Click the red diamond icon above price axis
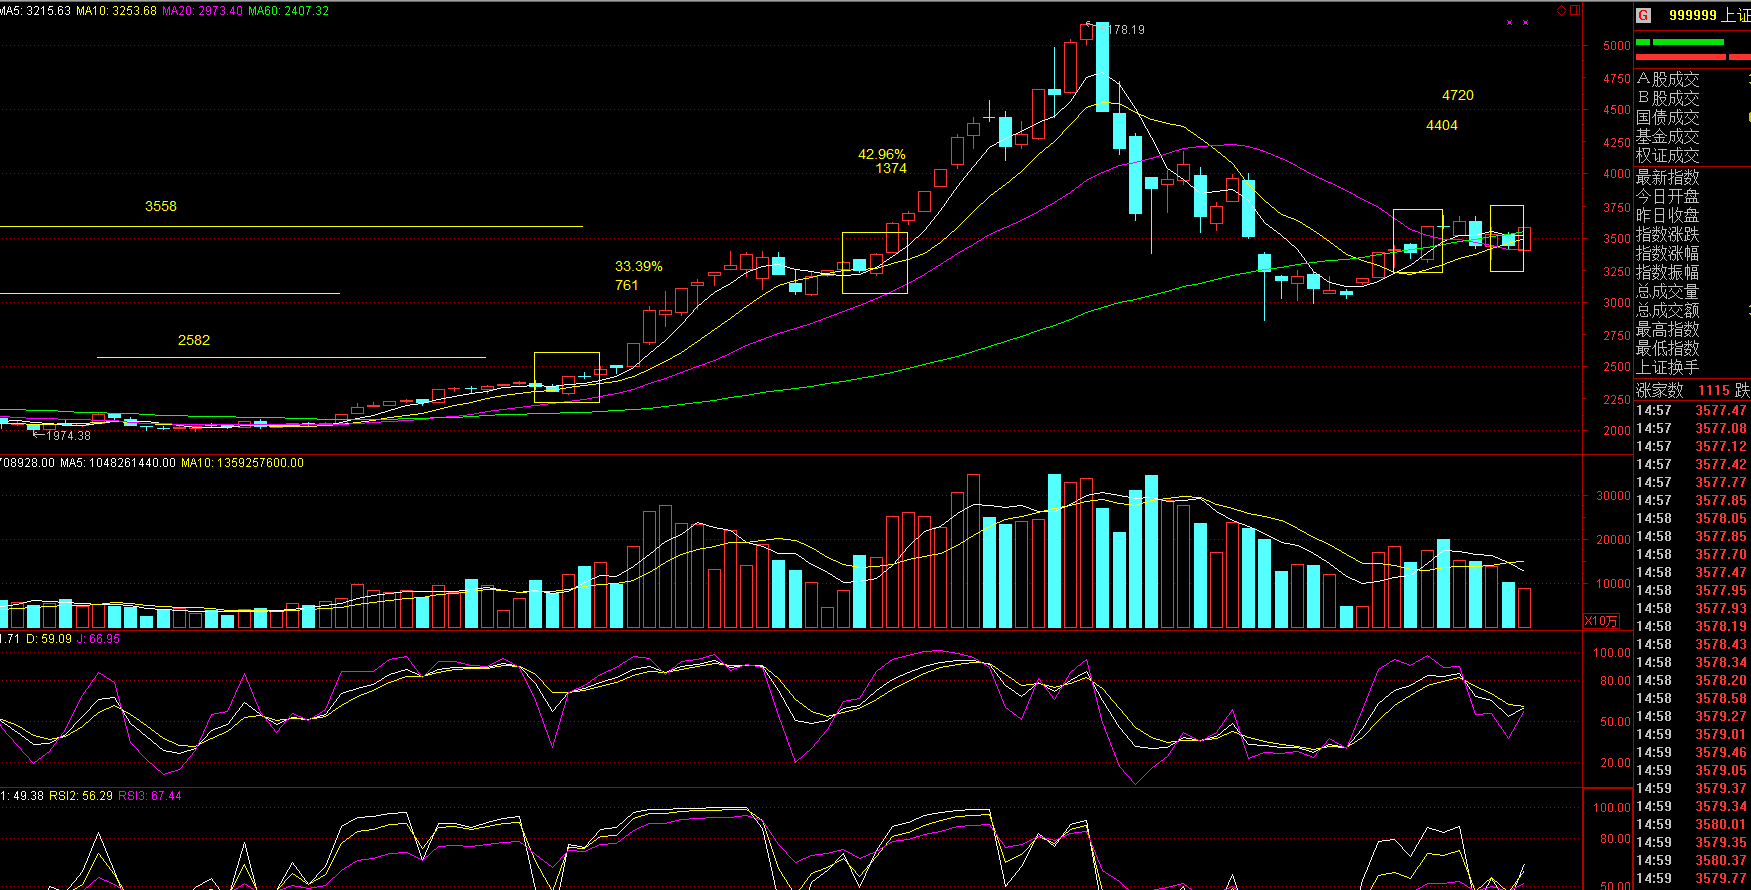The height and width of the screenshot is (890, 1751). [x=1561, y=10]
